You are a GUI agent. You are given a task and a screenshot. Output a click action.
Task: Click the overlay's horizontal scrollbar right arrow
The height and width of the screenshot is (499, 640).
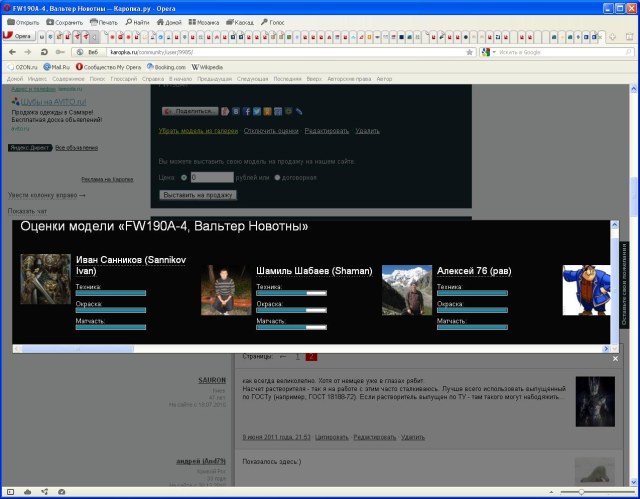click(x=607, y=348)
